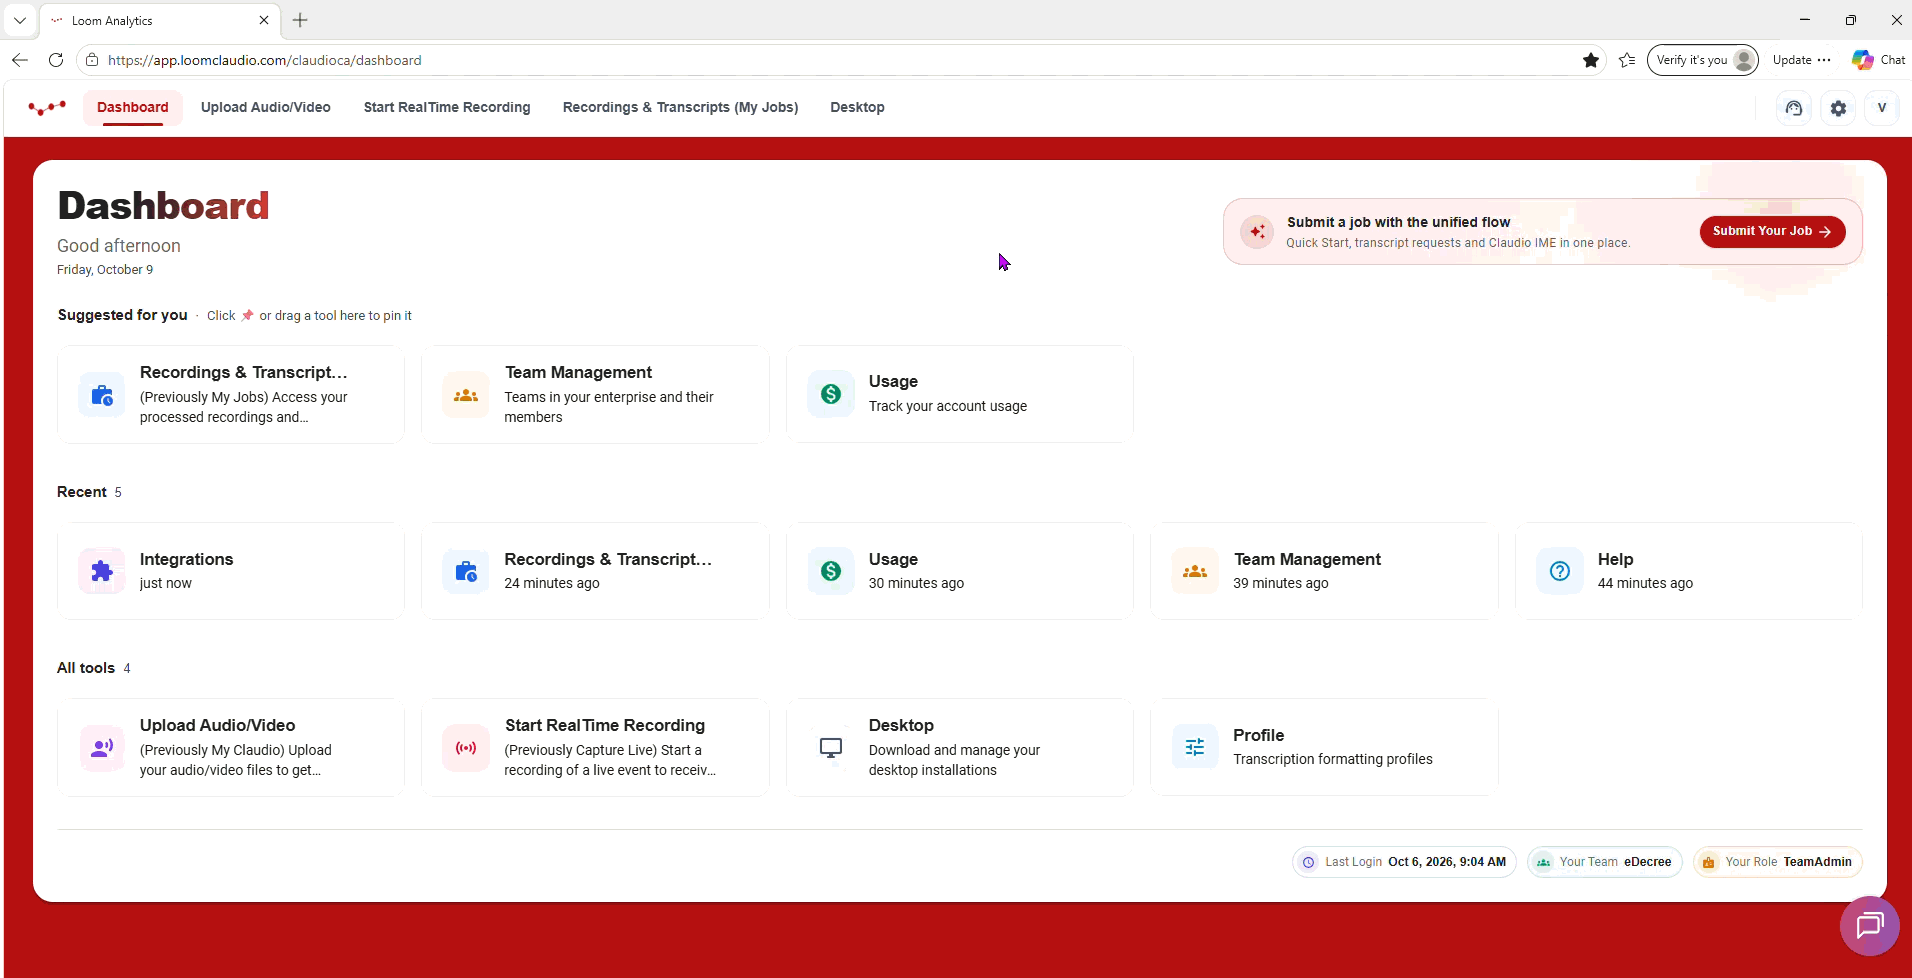Open the Upload Audio/Video tab
Viewport: 1912px width, 978px height.
[x=266, y=108]
